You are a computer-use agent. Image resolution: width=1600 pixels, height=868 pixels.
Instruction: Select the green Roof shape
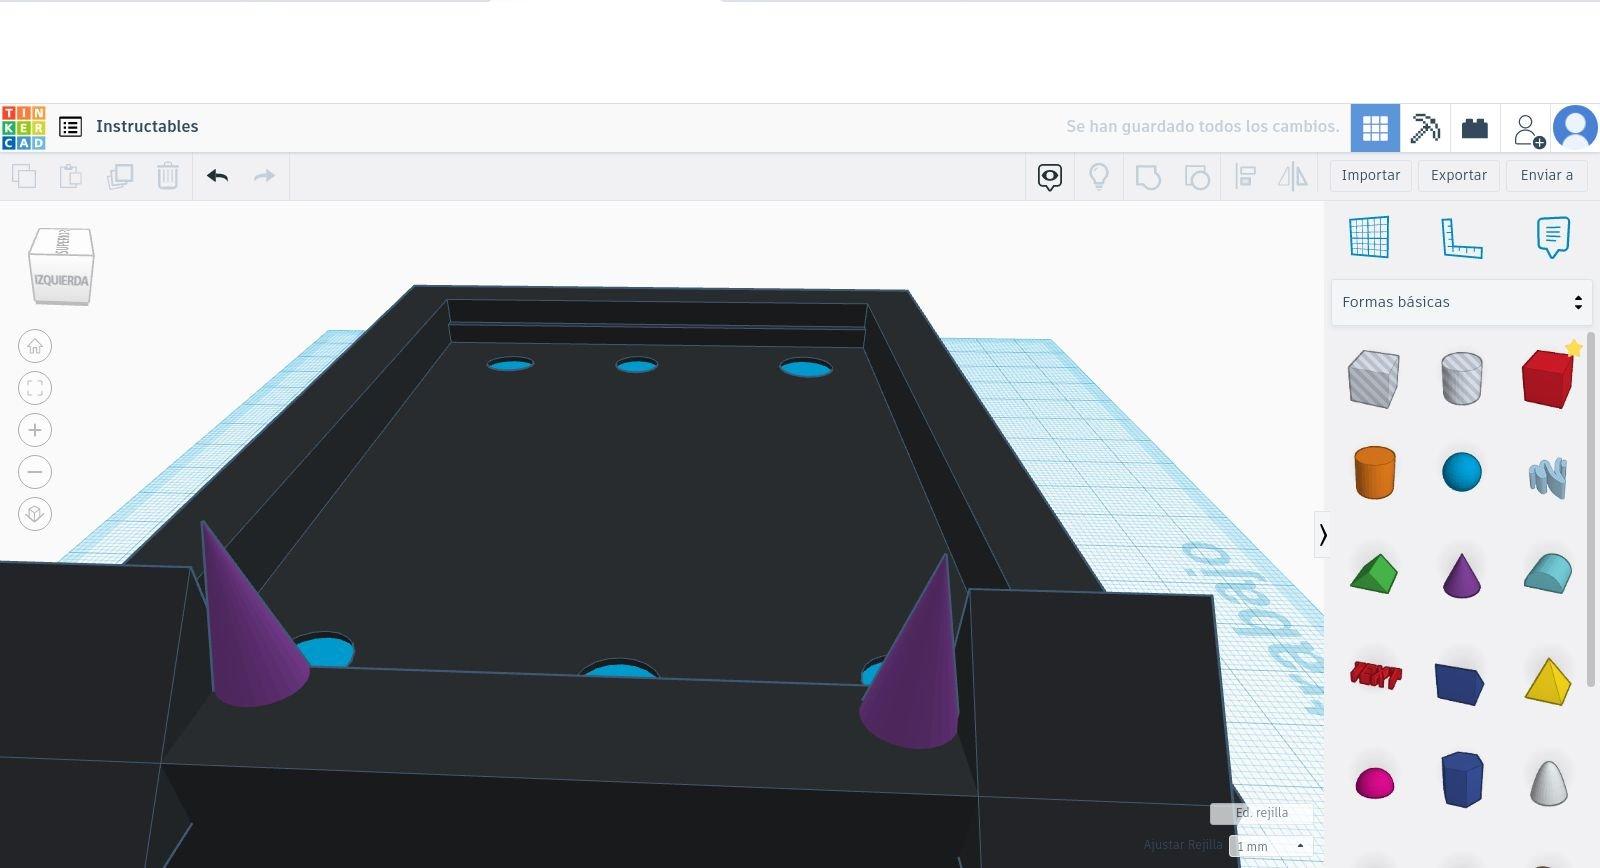click(x=1373, y=575)
